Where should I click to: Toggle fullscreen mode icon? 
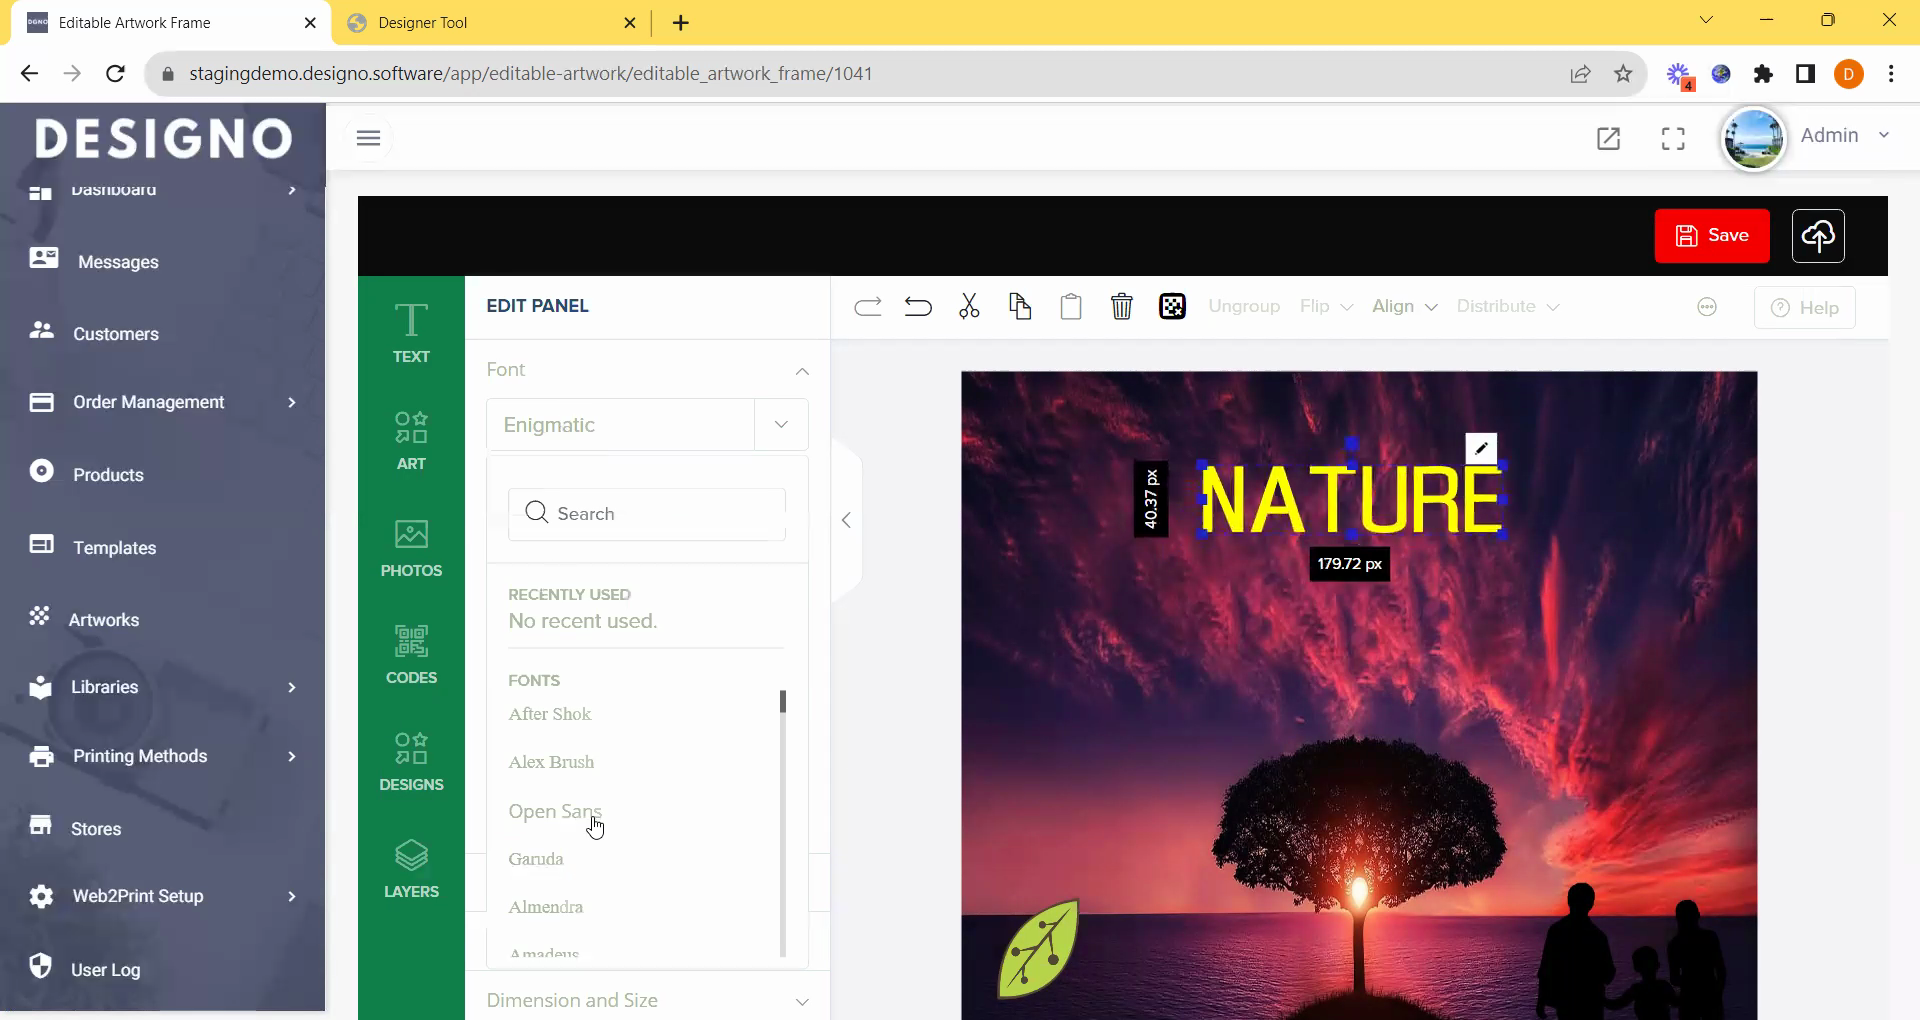click(1673, 138)
